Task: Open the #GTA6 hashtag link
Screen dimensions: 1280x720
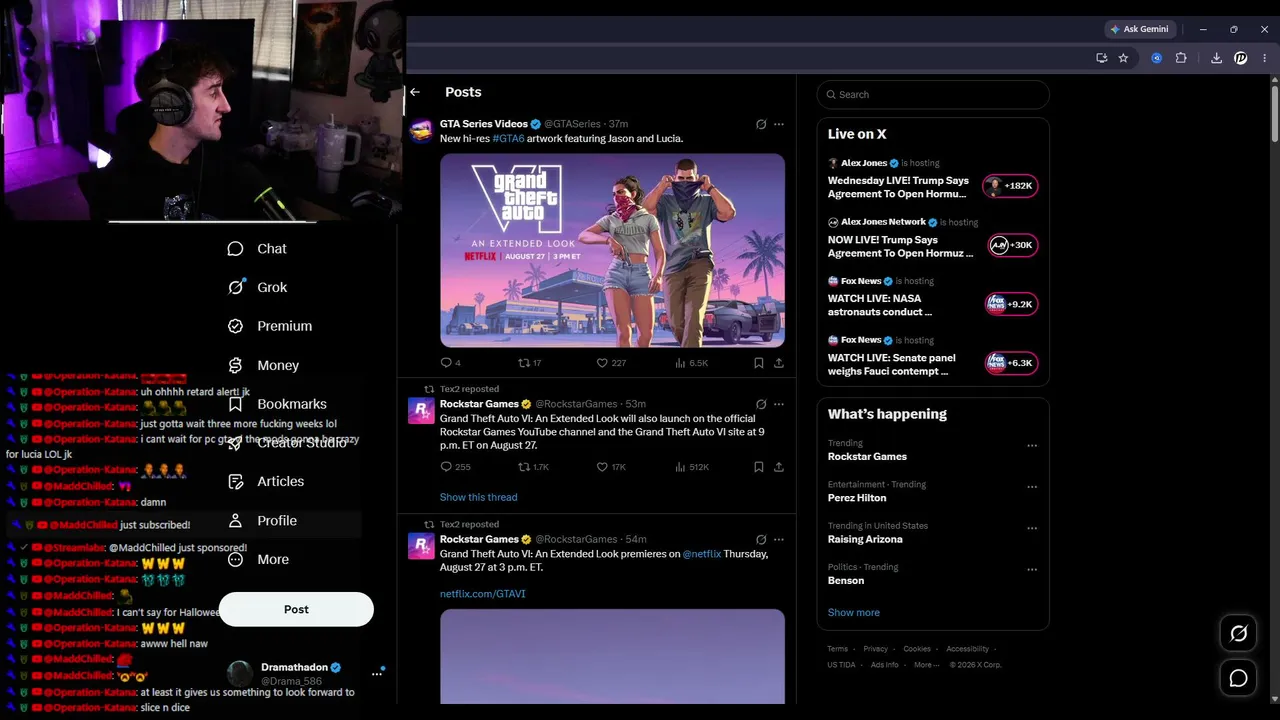Action: pos(508,139)
